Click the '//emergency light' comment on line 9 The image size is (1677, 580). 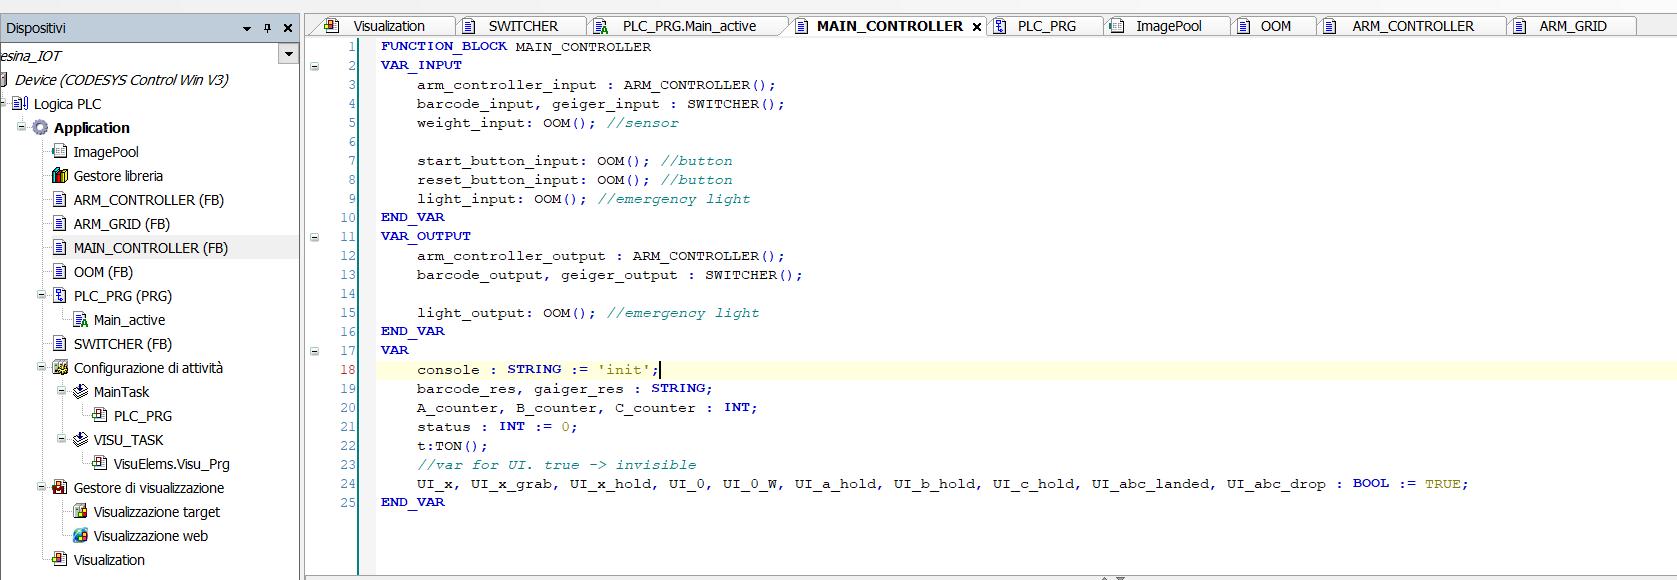tap(673, 199)
